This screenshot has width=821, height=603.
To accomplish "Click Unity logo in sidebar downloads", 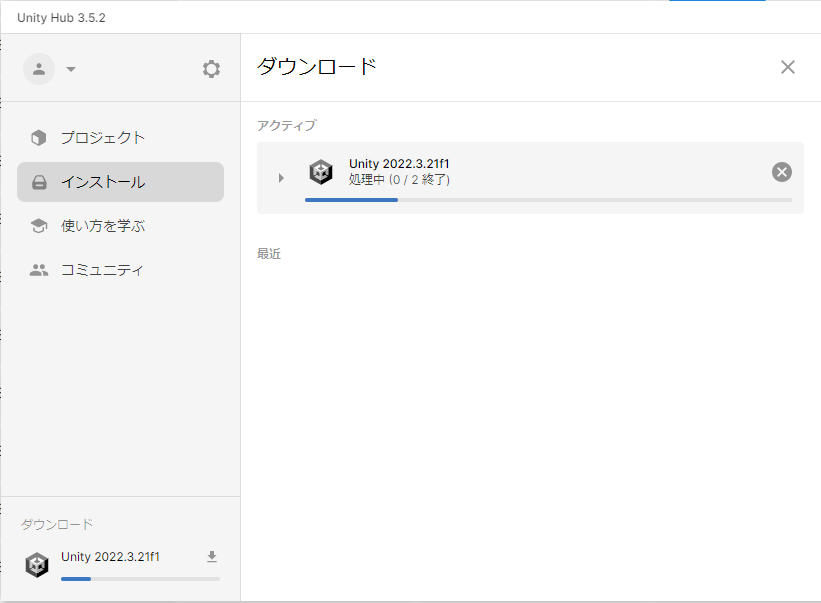I will click(37, 564).
